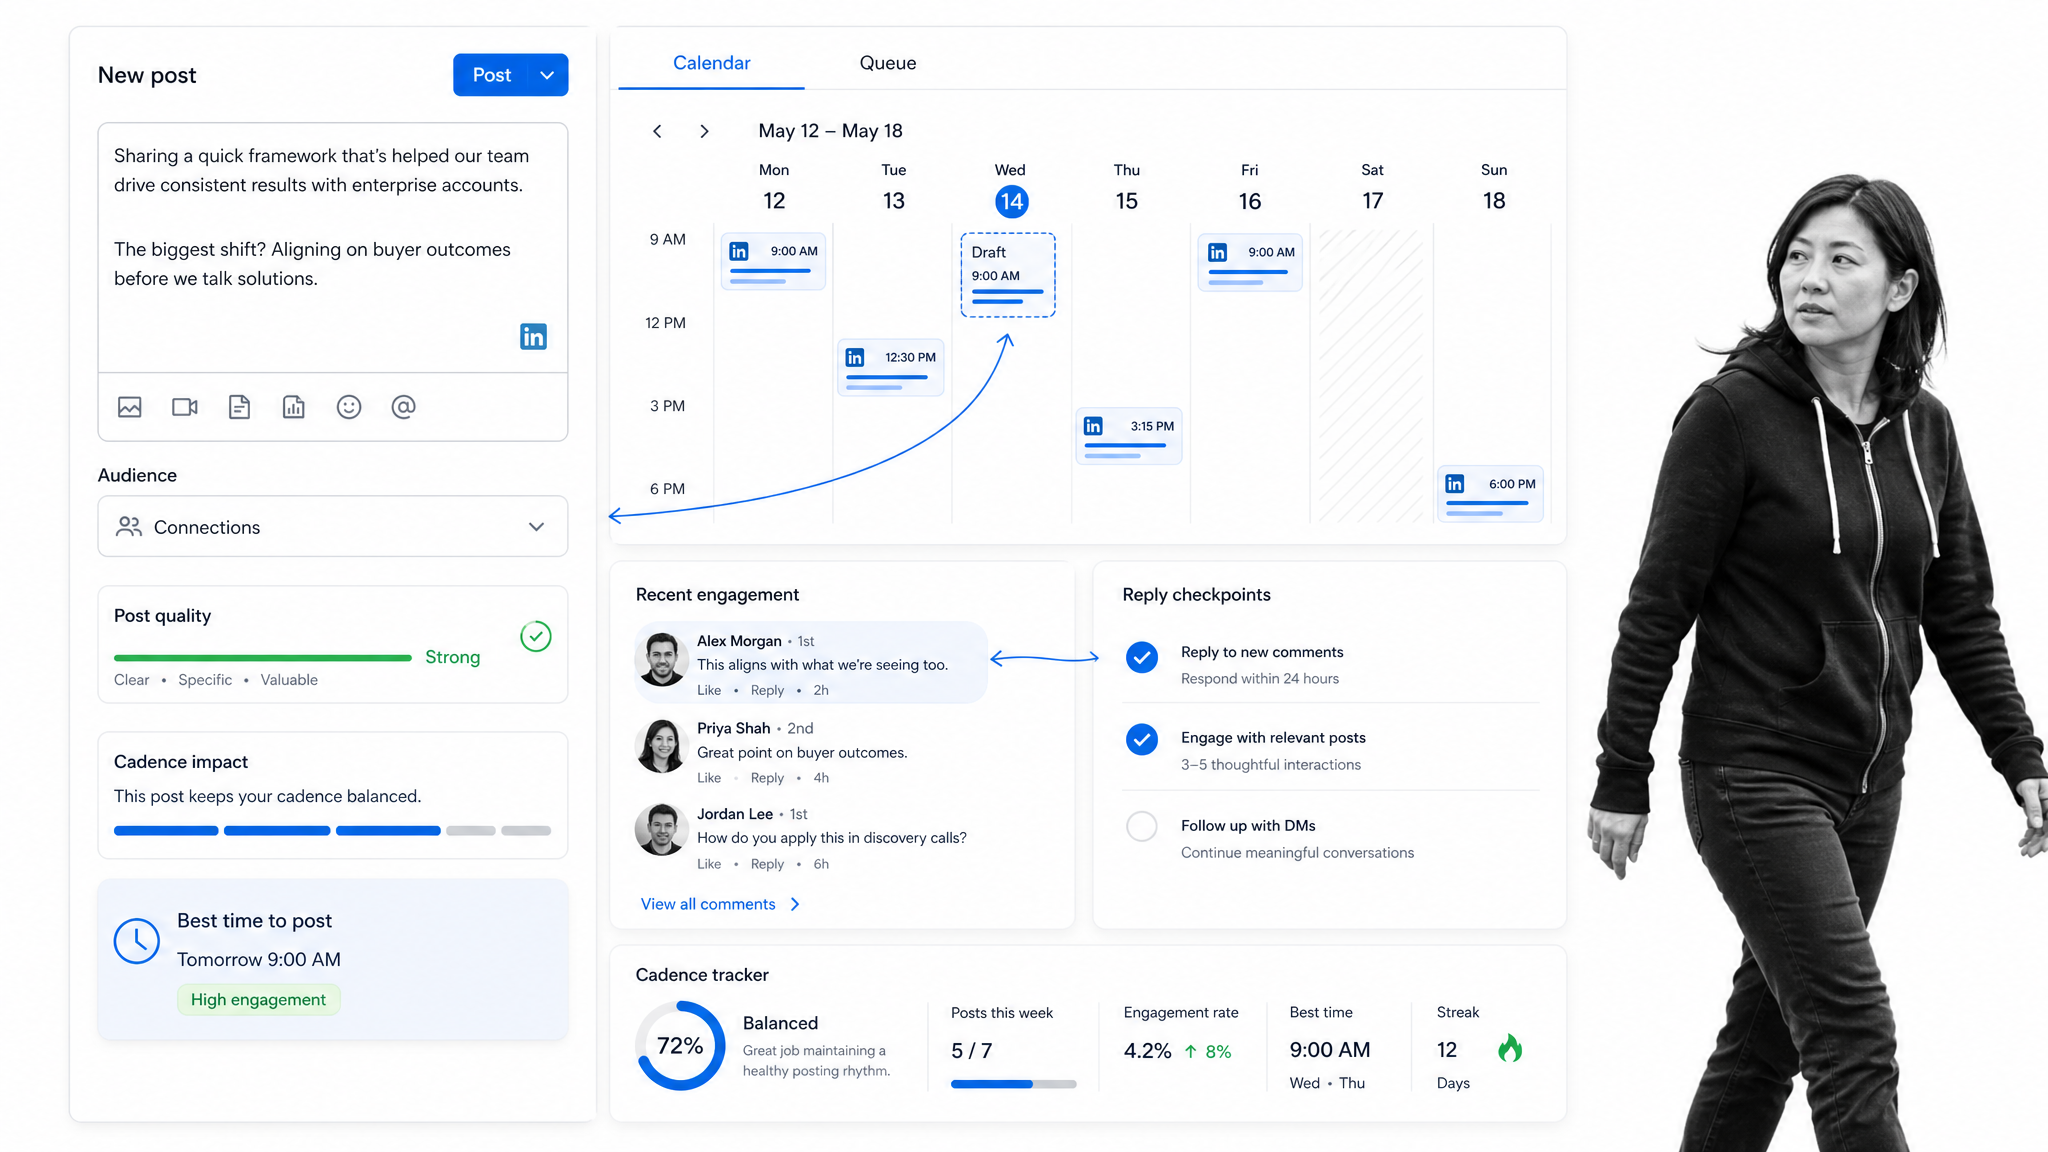Click the clock icon beside Best time to post
This screenshot has width=2048, height=1152.
(x=137, y=941)
